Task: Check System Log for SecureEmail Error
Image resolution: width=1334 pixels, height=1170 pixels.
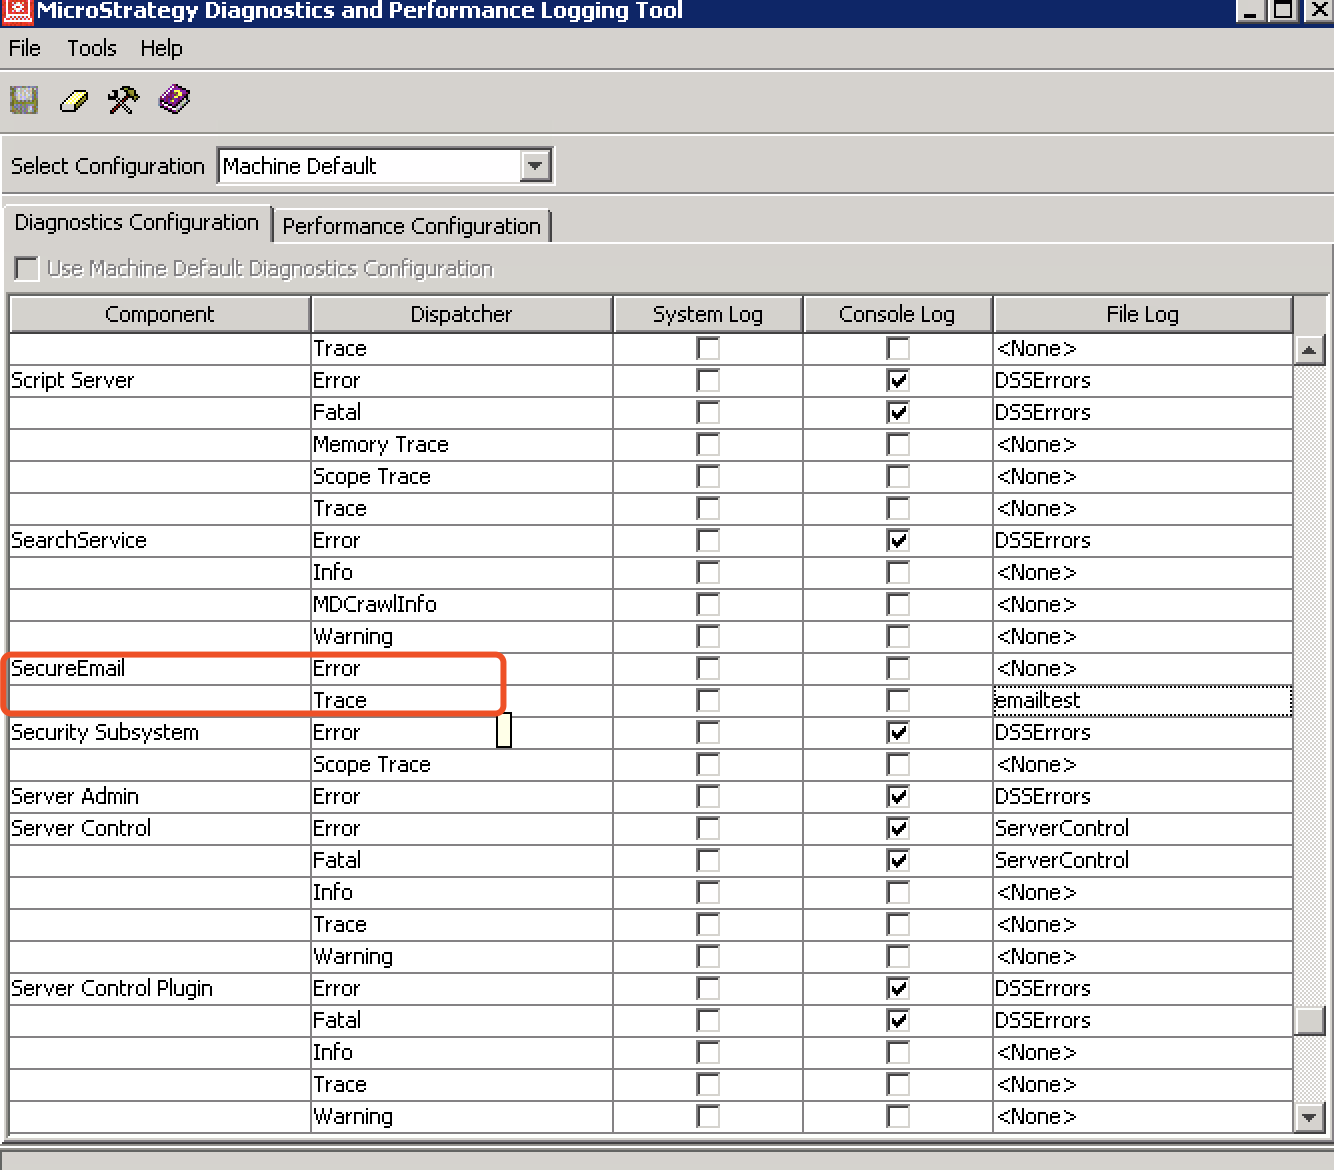Action: [x=708, y=668]
